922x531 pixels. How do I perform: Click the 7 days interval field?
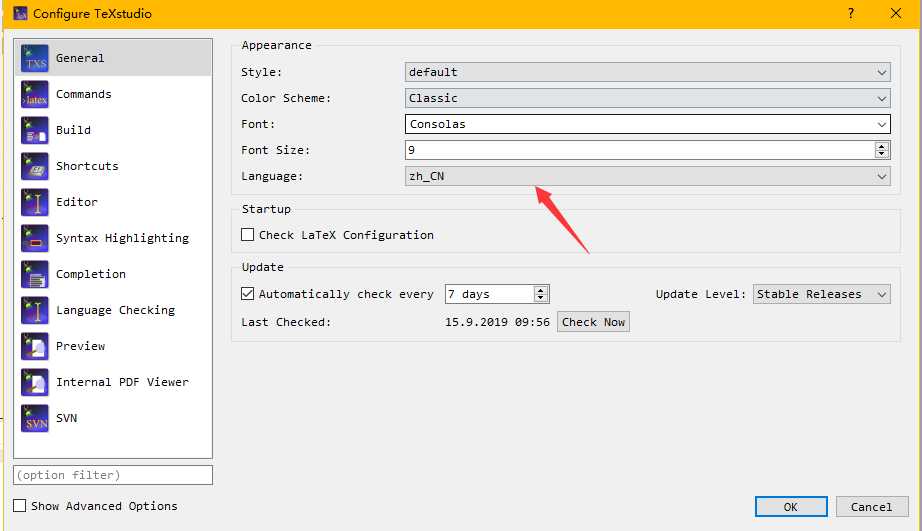[489, 294]
